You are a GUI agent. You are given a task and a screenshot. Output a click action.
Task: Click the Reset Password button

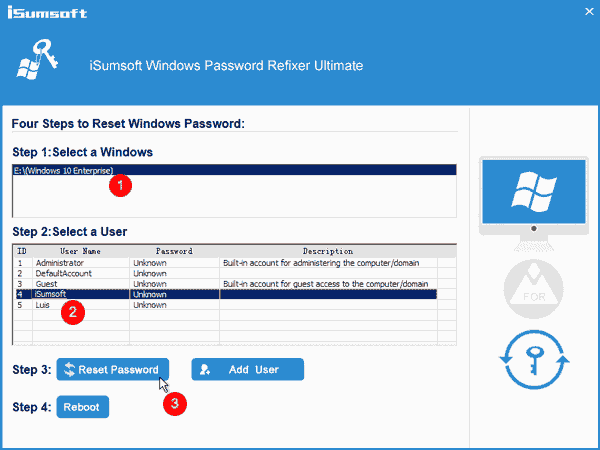point(112,369)
